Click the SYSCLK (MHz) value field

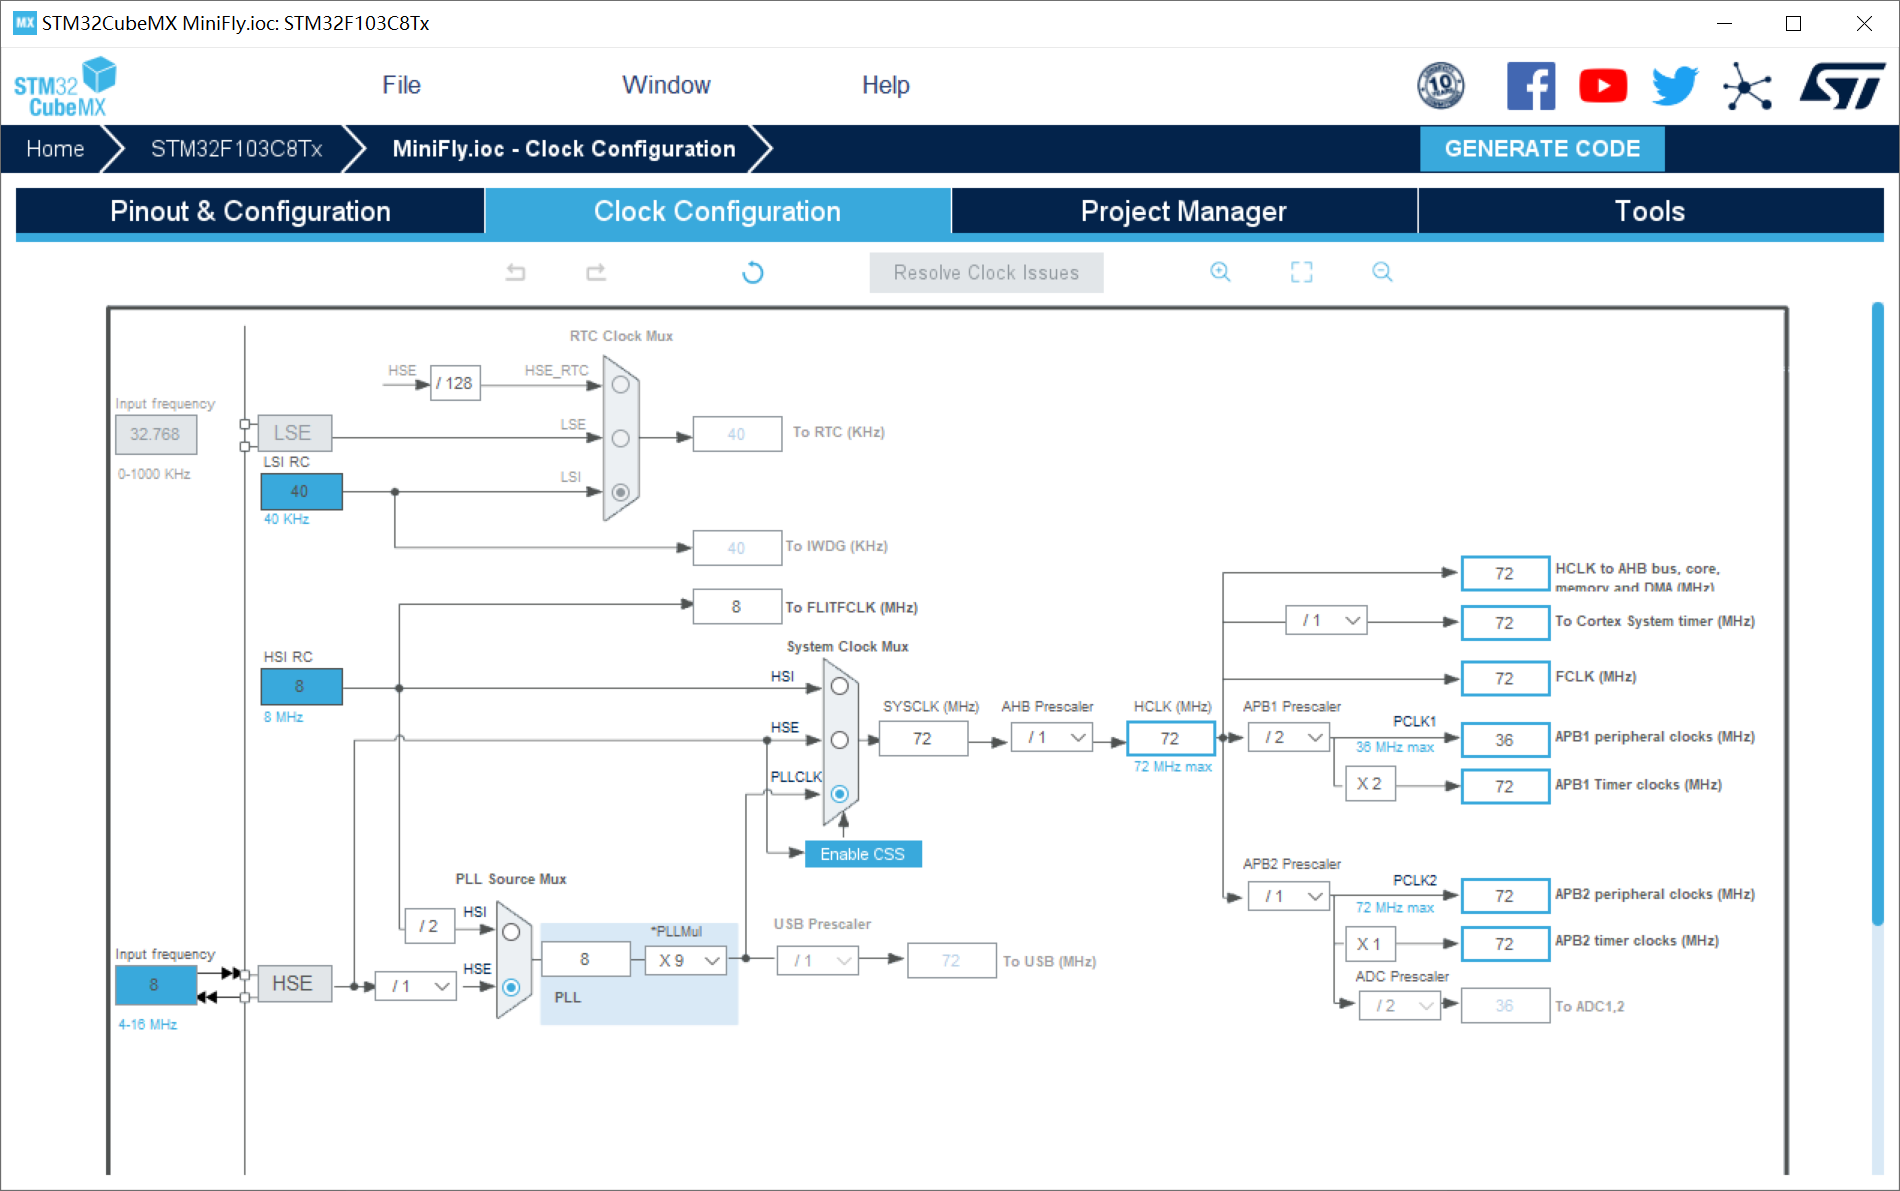(x=924, y=738)
